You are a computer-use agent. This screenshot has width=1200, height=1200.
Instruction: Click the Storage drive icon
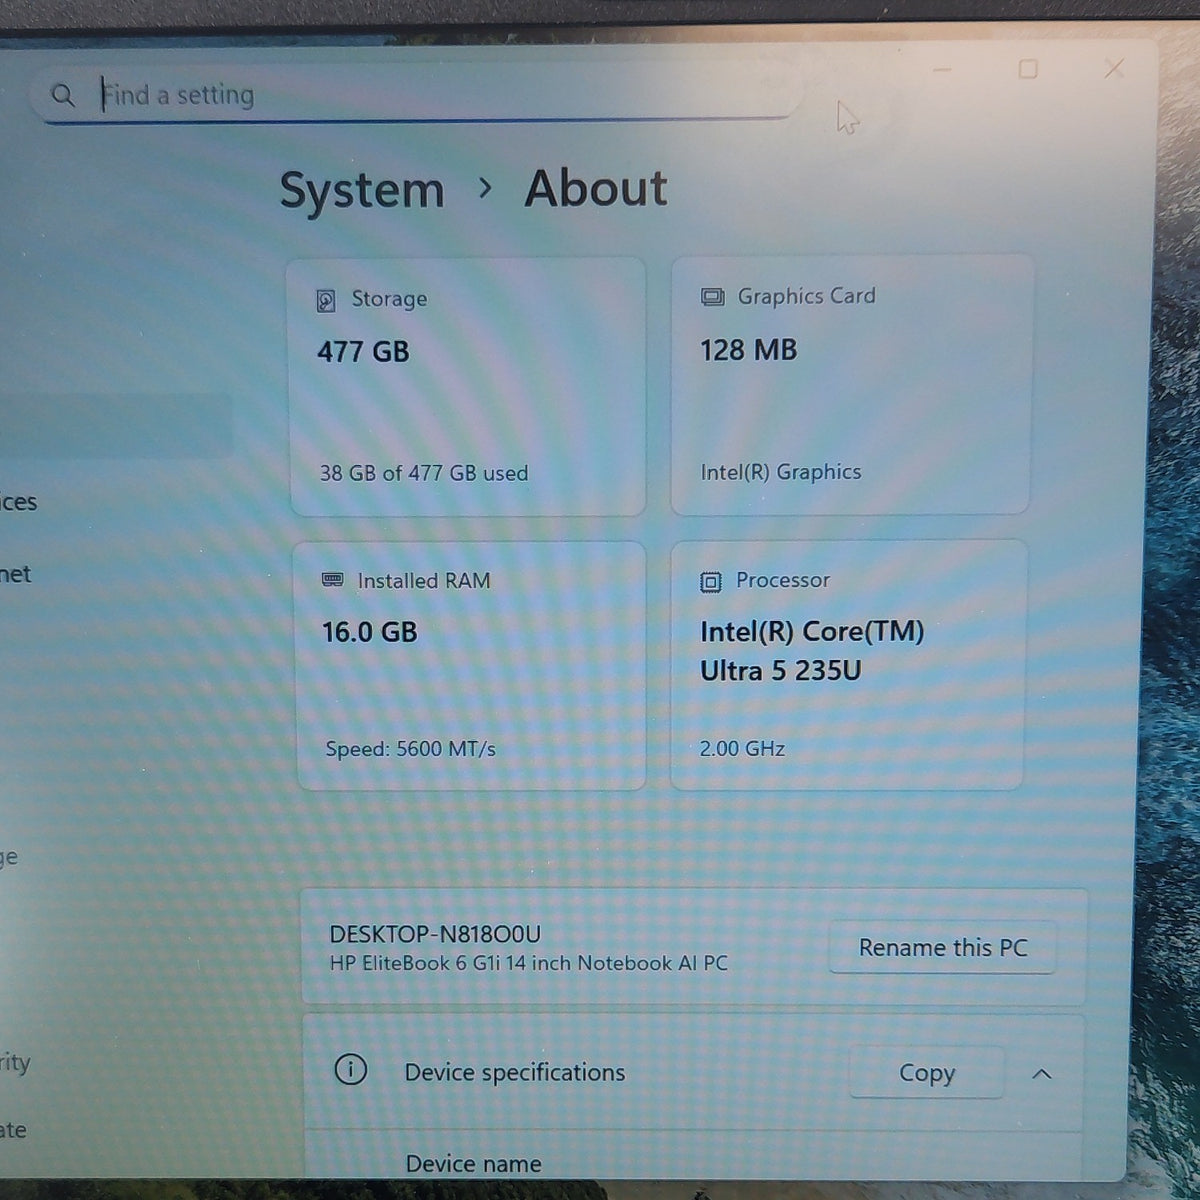(x=326, y=300)
